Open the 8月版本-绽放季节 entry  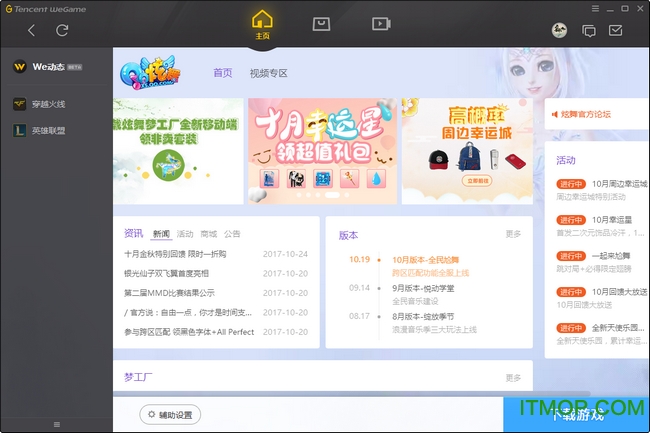click(423, 317)
